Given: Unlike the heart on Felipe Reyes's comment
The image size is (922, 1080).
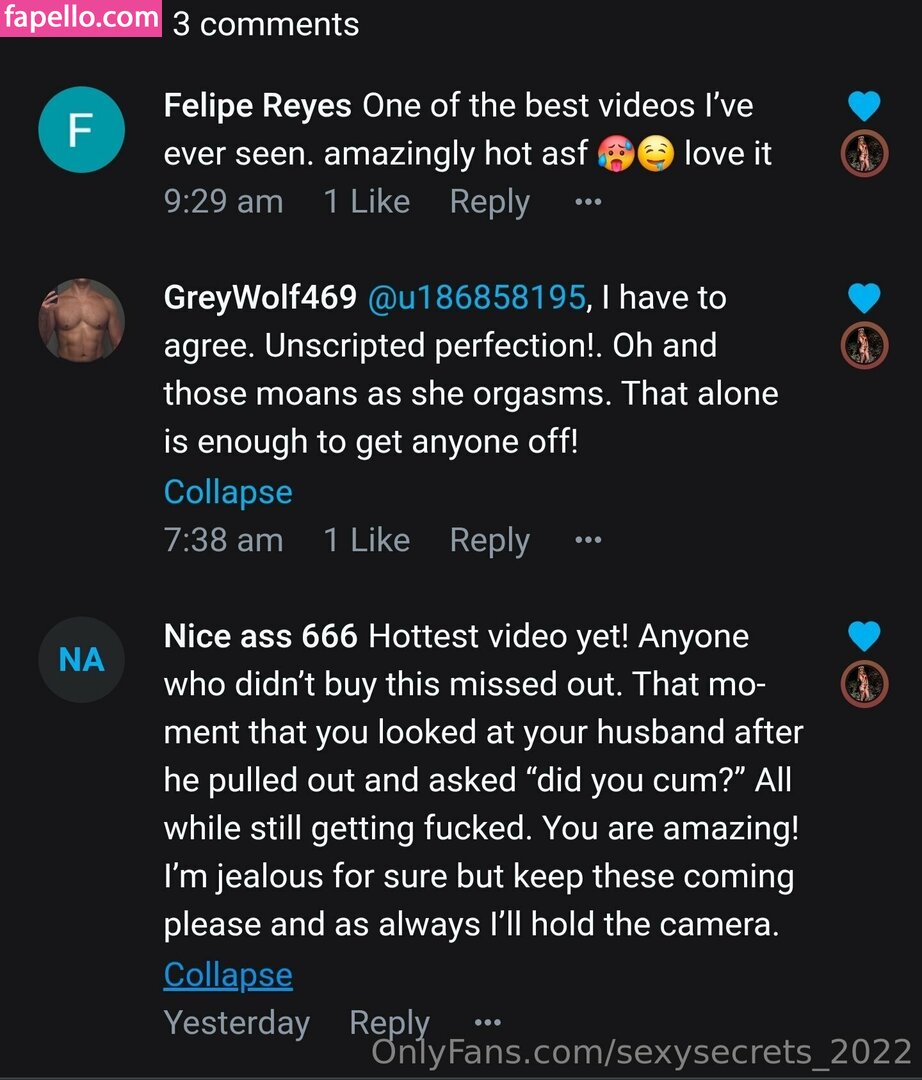Looking at the screenshot, I should coord(863,106).
